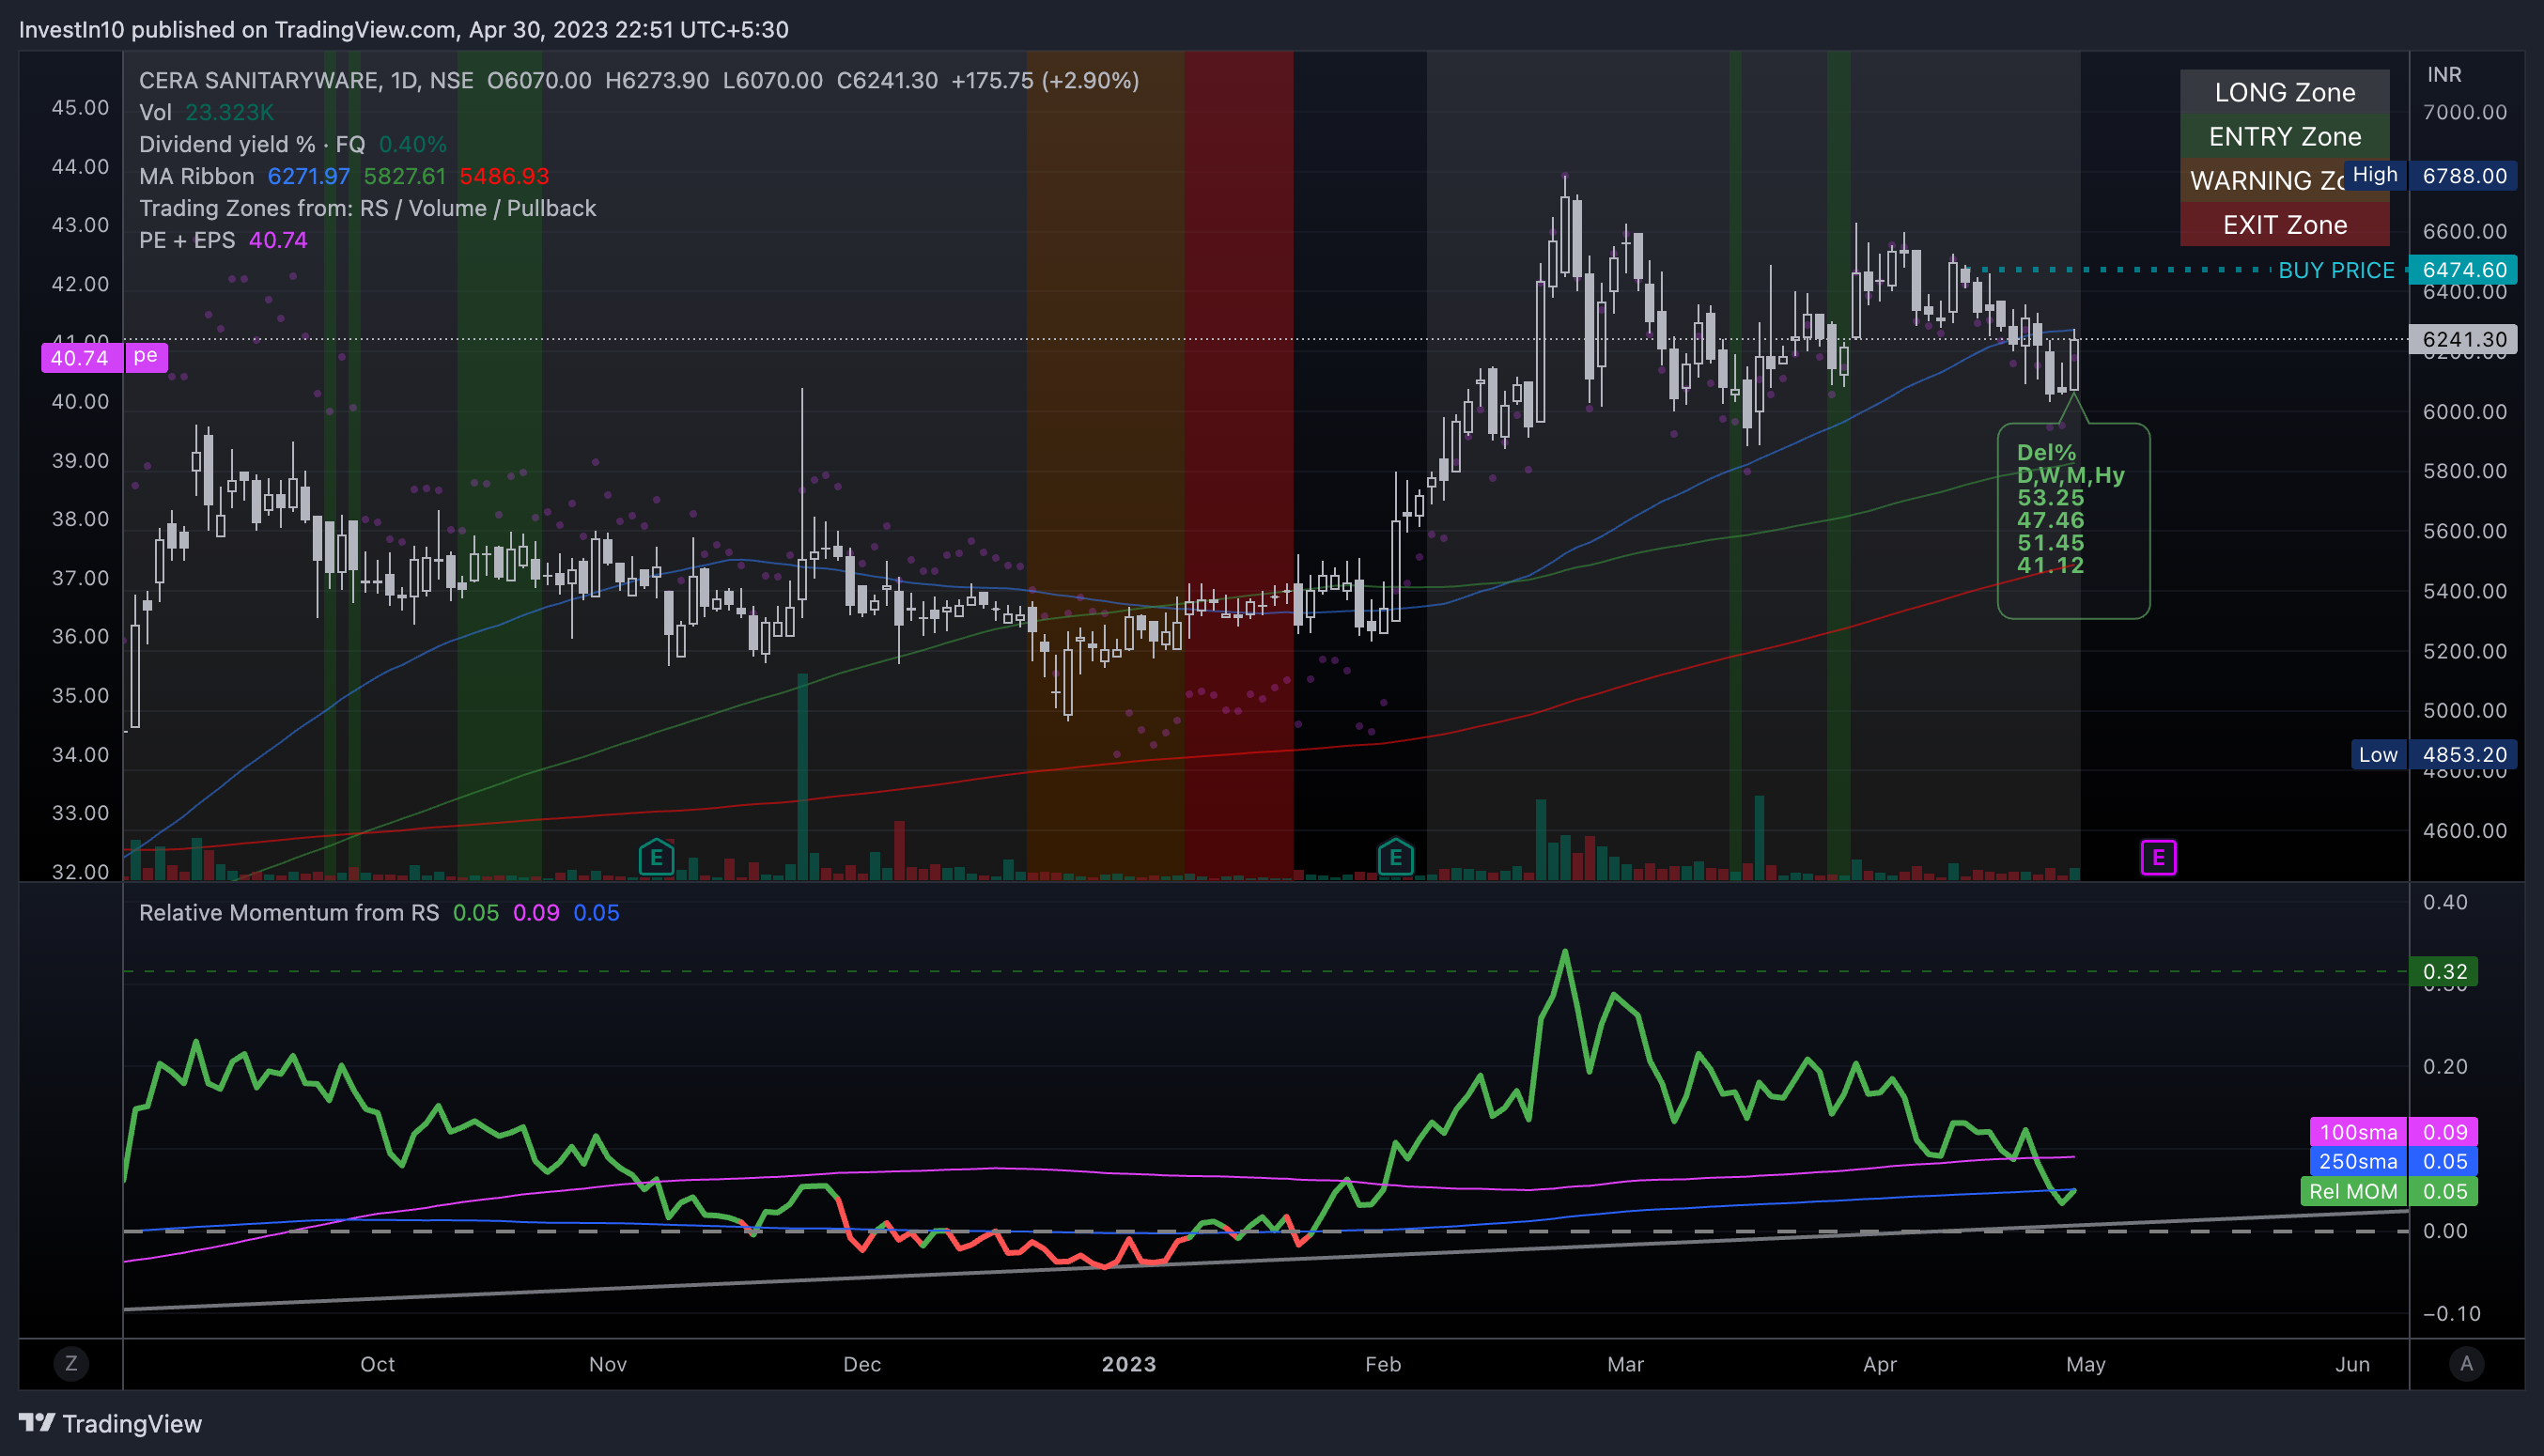The width and height of the screenshot is (2544, 1456).
Task: Open the TradingView logo link
Action: pyautogui.click(x=110, y=1423)
